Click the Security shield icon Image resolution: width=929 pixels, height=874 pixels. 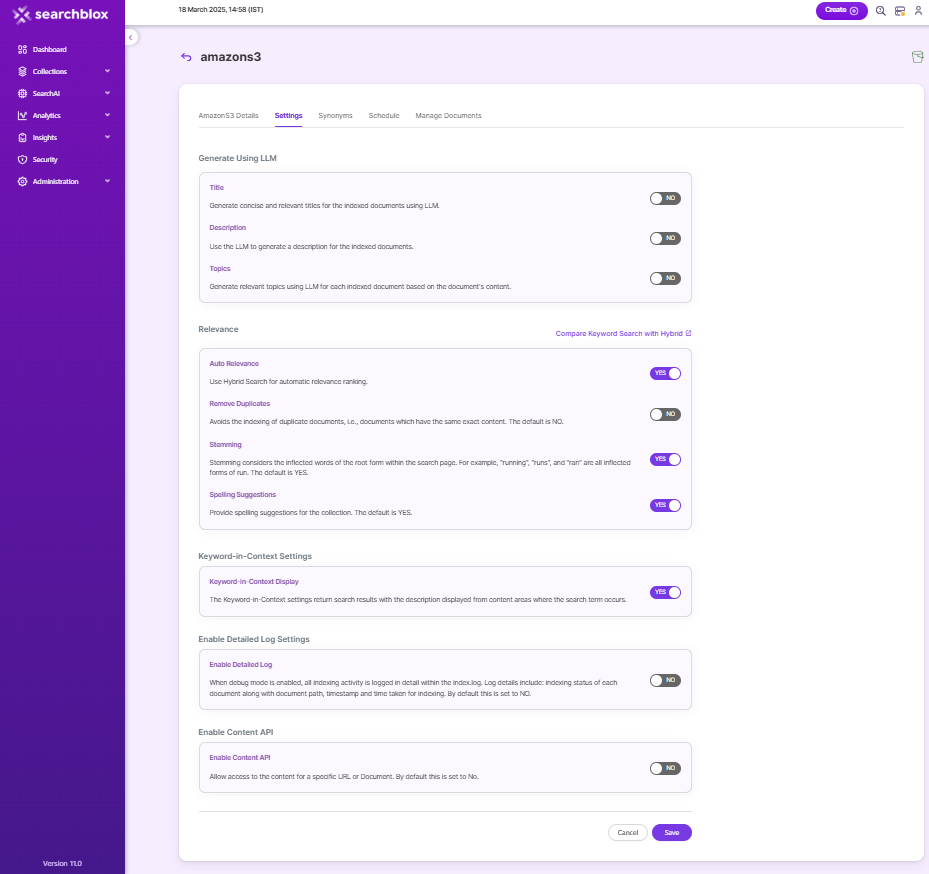point(23,159)
